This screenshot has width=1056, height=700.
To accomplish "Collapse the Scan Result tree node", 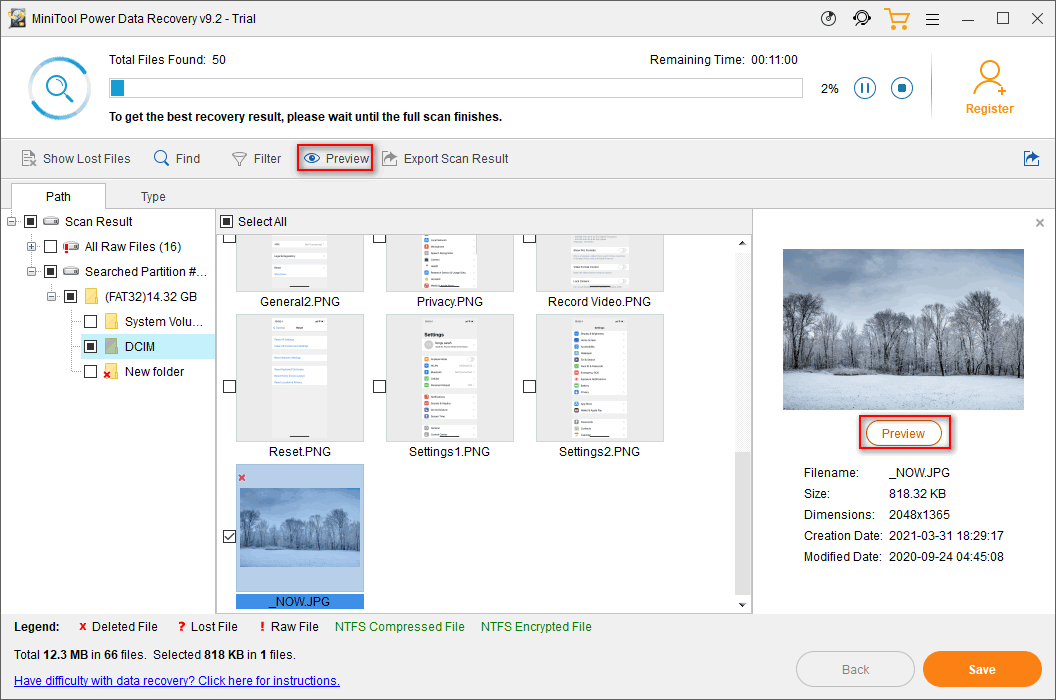I will coord(11,222).
